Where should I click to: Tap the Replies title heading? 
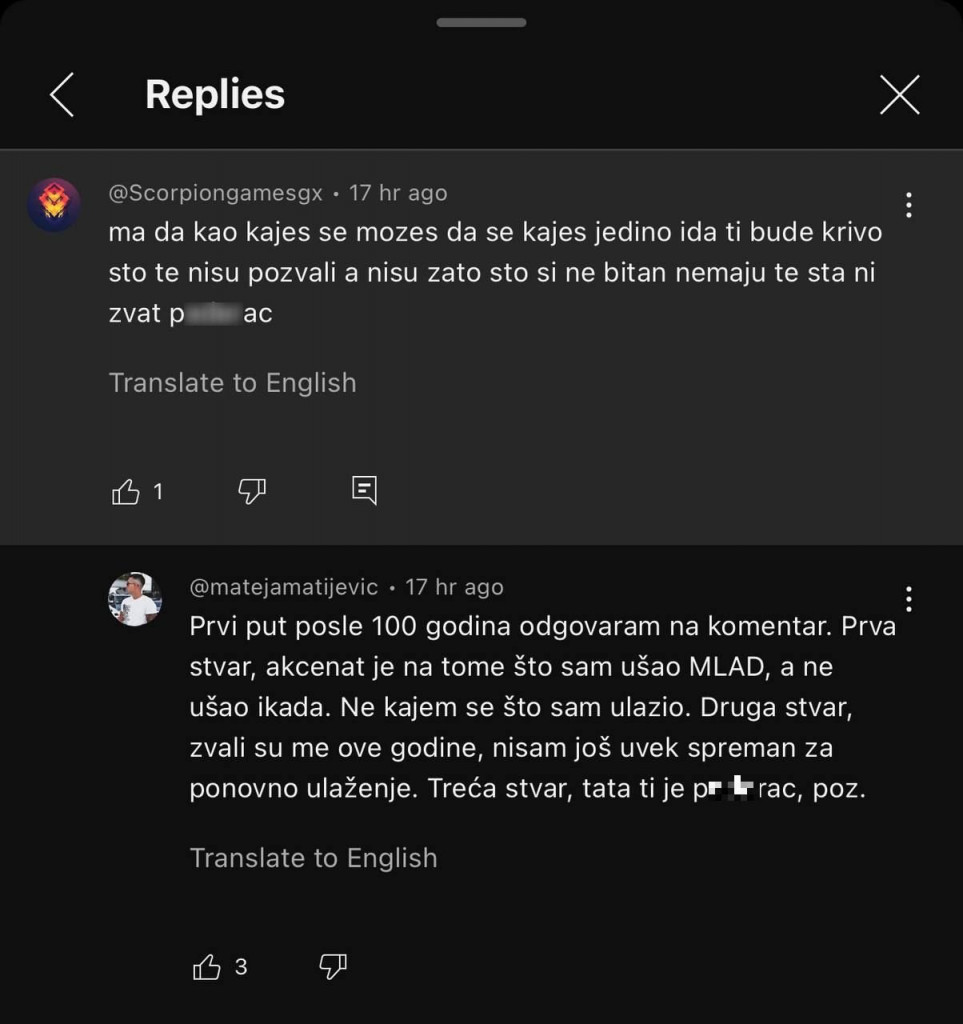point(215,95)
